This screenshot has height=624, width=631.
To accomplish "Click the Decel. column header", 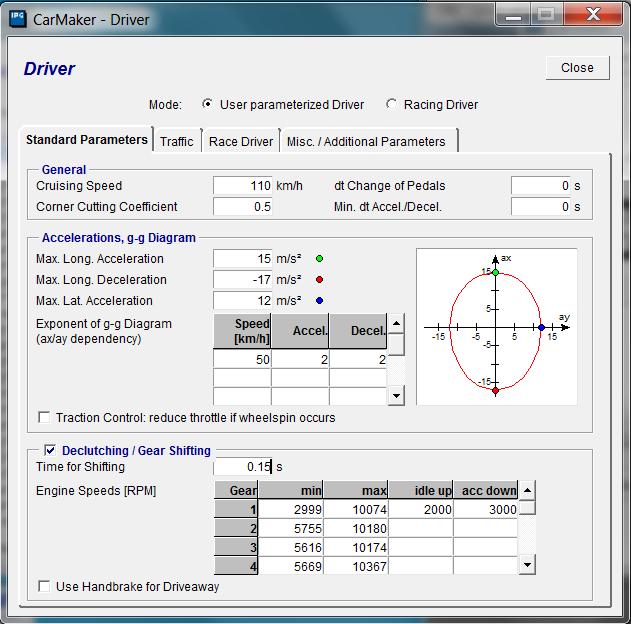I will click(x=358, y=331).
